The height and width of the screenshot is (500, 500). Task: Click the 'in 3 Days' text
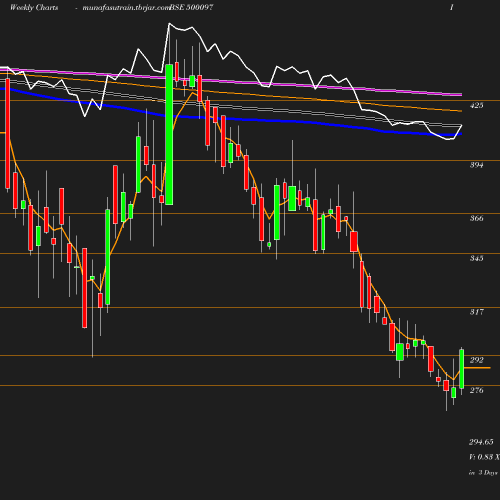[483, 472]
